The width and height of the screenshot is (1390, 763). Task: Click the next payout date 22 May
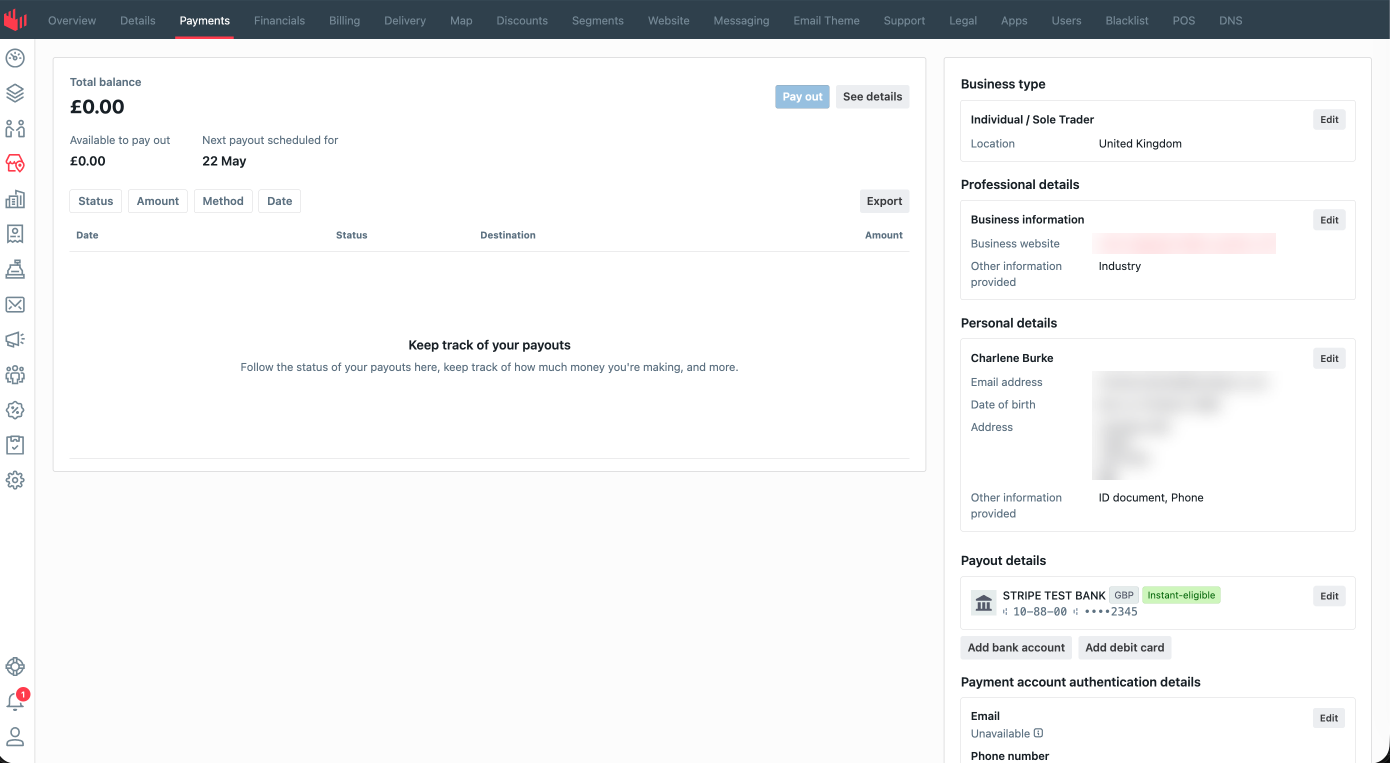224,161
